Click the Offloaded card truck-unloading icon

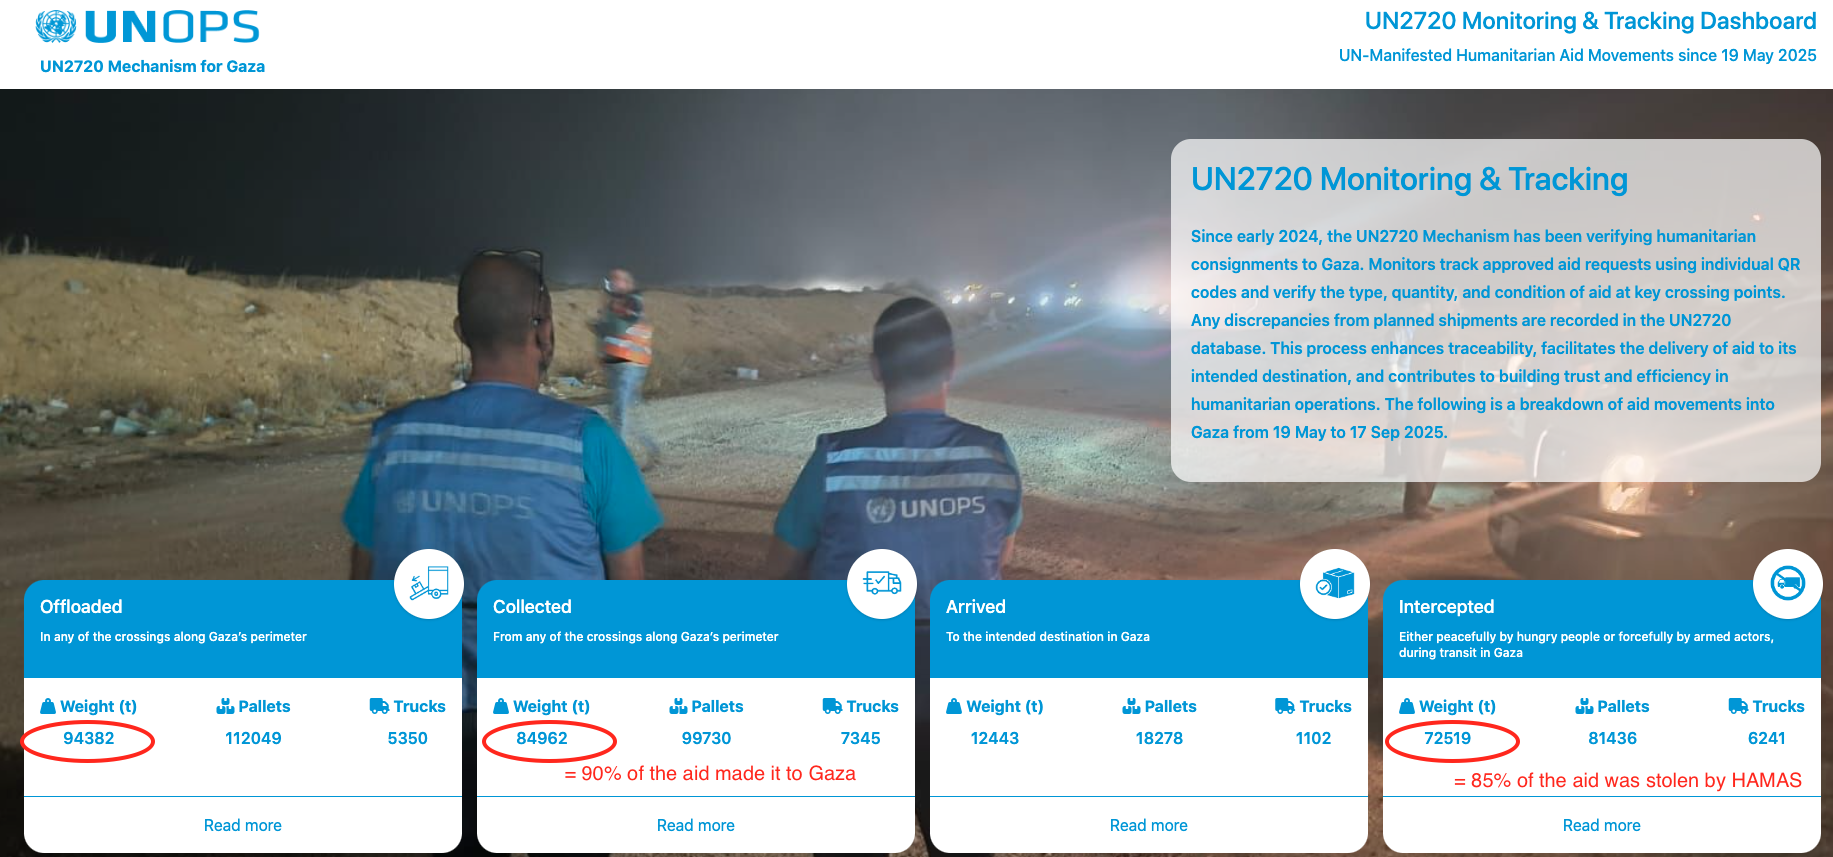tap(429, 584)
